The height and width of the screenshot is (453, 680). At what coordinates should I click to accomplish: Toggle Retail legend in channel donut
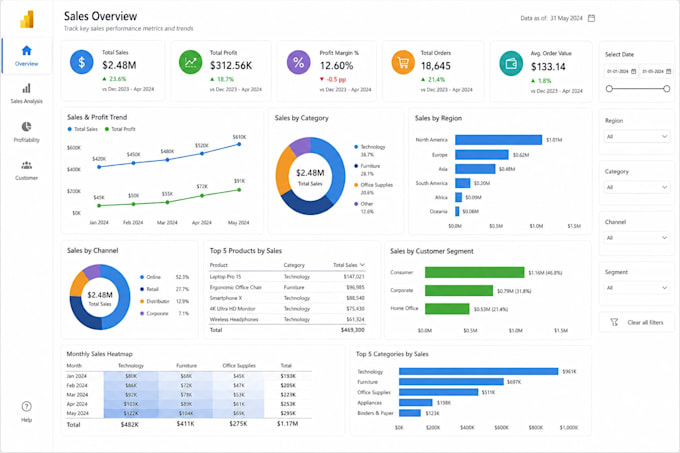149,289
